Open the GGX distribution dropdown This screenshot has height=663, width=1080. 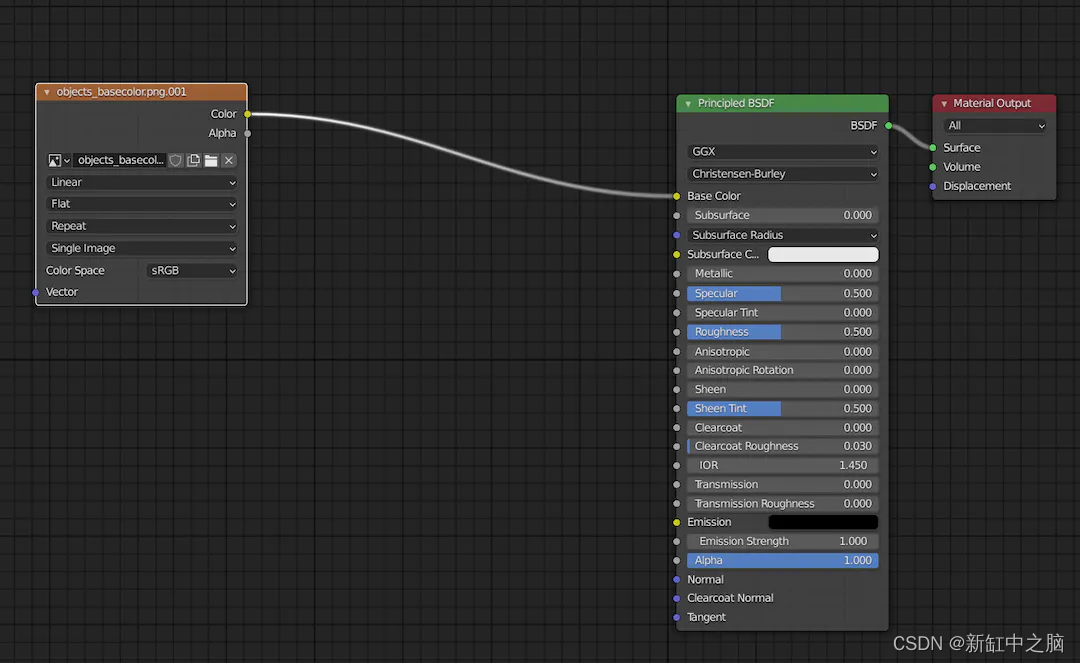(782, 151)
